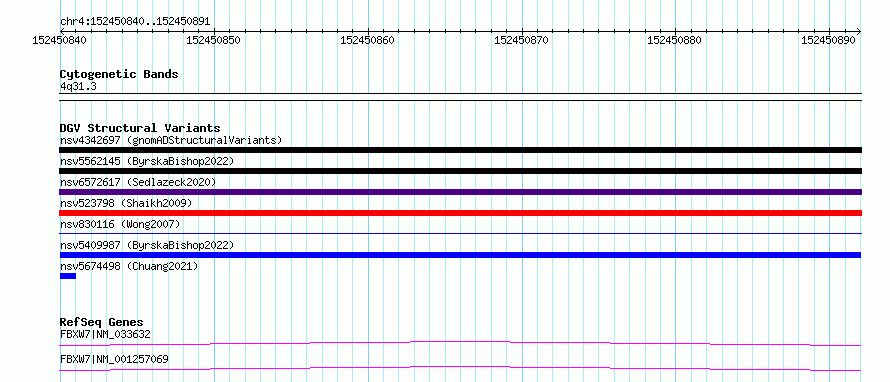Click the thin blue nsv830116 line
This screenshot has width=890, height=382.
460,233
